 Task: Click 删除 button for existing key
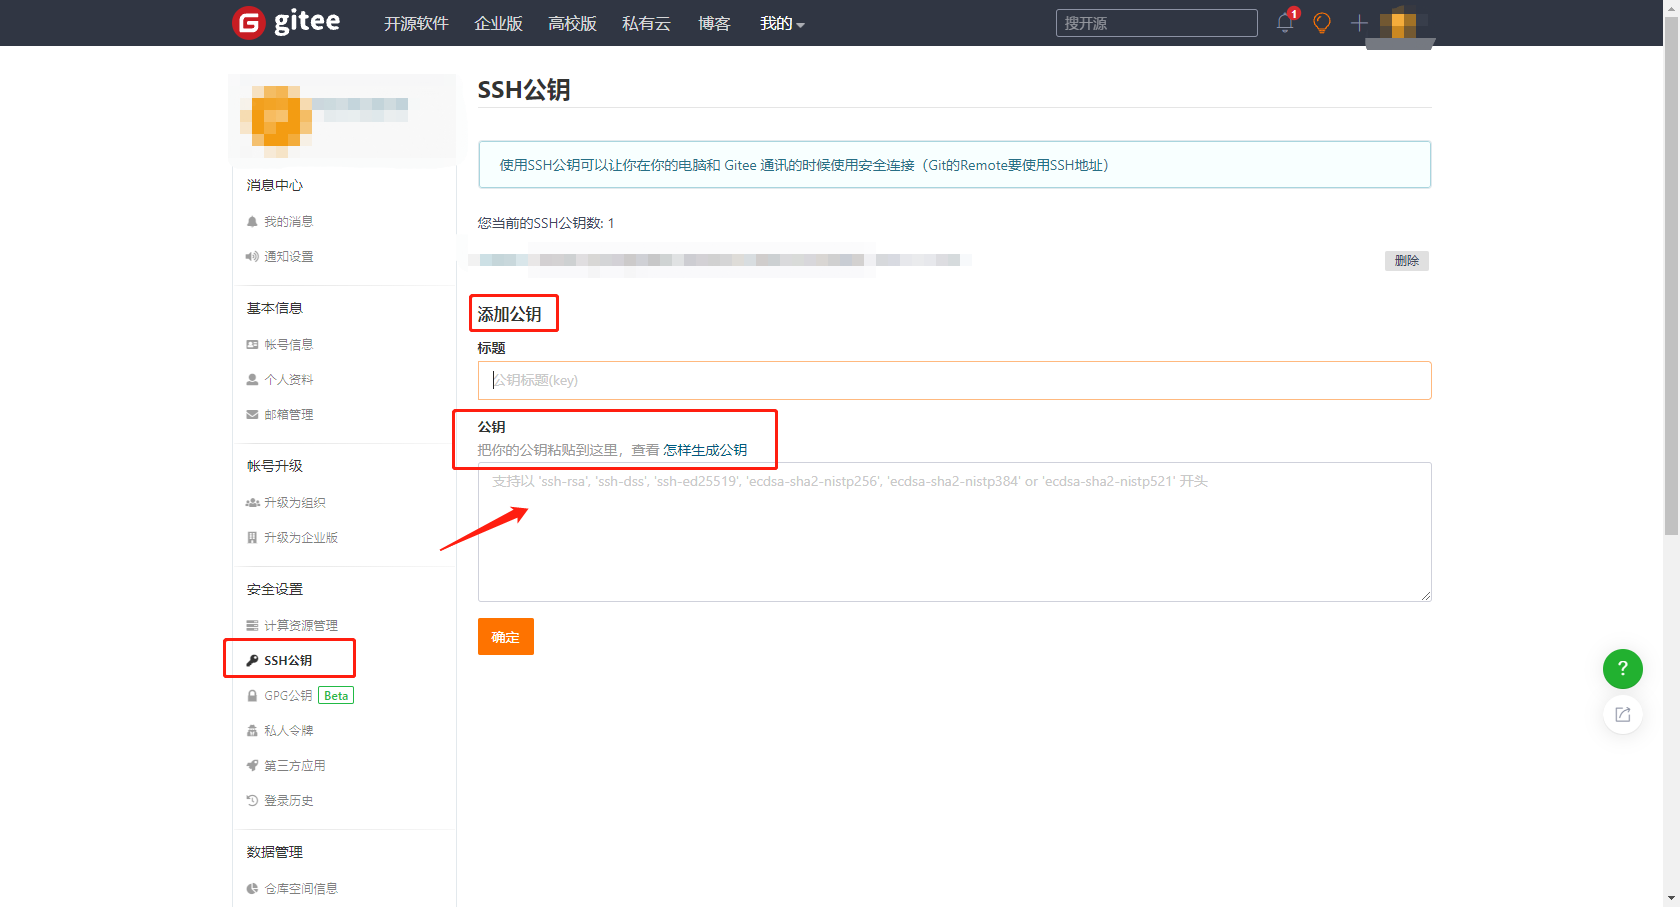click(x=1406, y=261)
